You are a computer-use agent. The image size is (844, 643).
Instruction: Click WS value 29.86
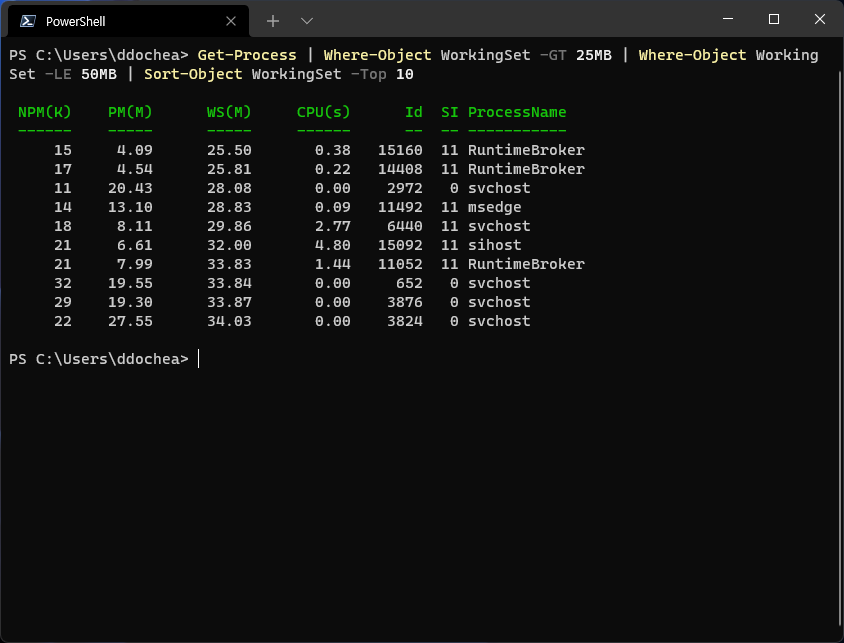pos(229,226)
